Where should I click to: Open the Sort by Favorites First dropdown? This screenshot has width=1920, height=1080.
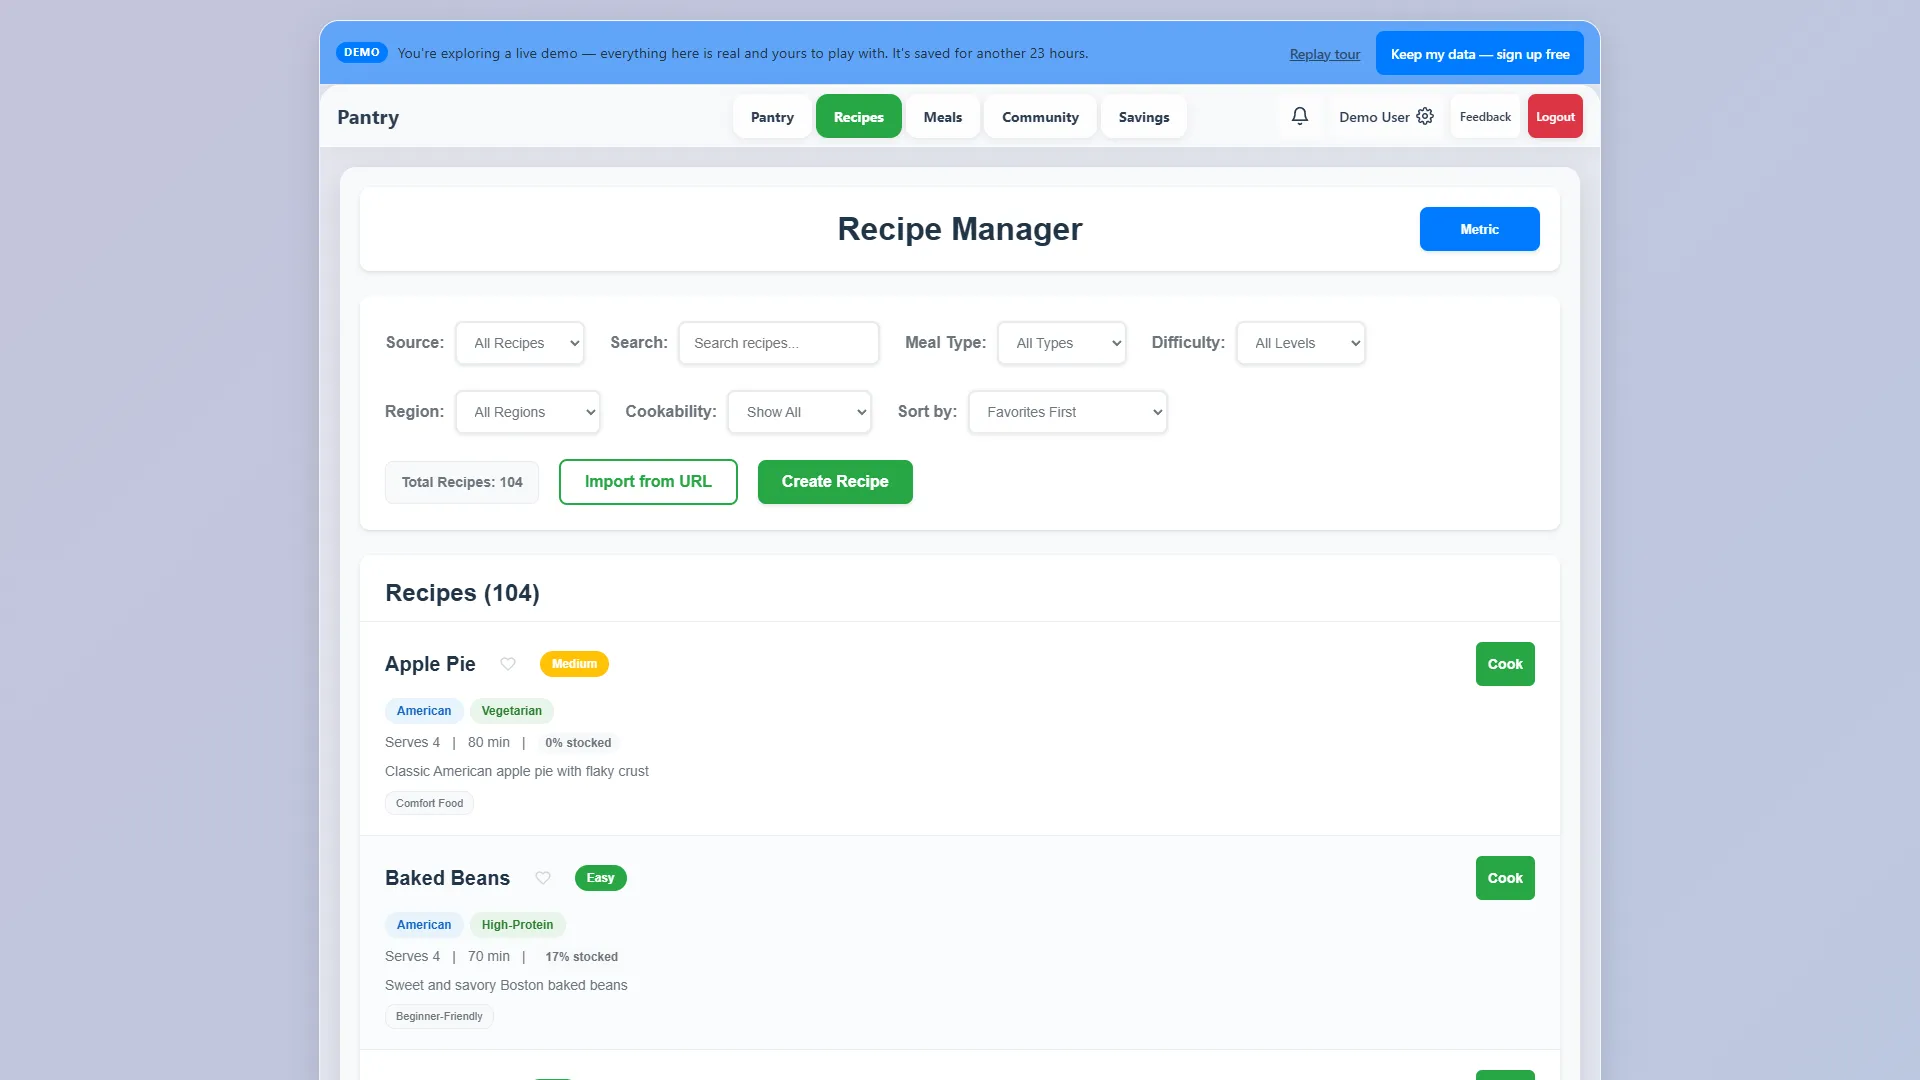(1068, 412)
